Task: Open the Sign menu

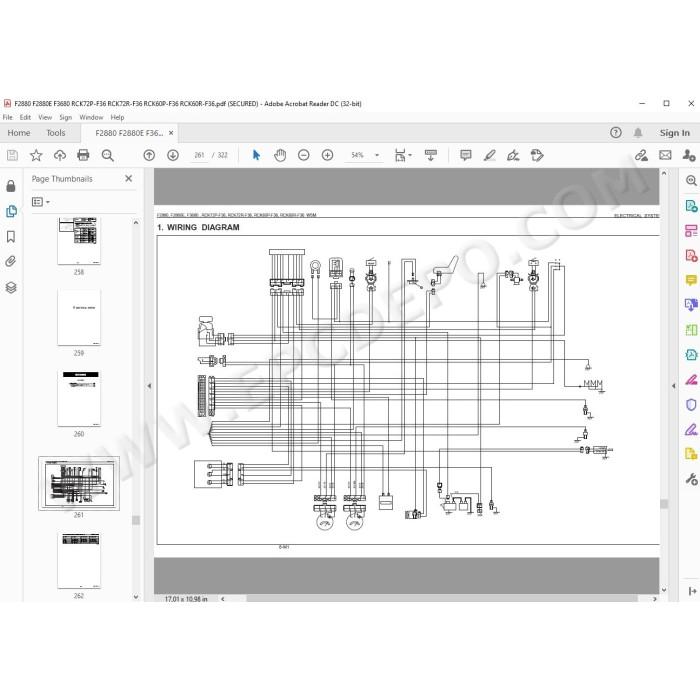Action: 66,117
